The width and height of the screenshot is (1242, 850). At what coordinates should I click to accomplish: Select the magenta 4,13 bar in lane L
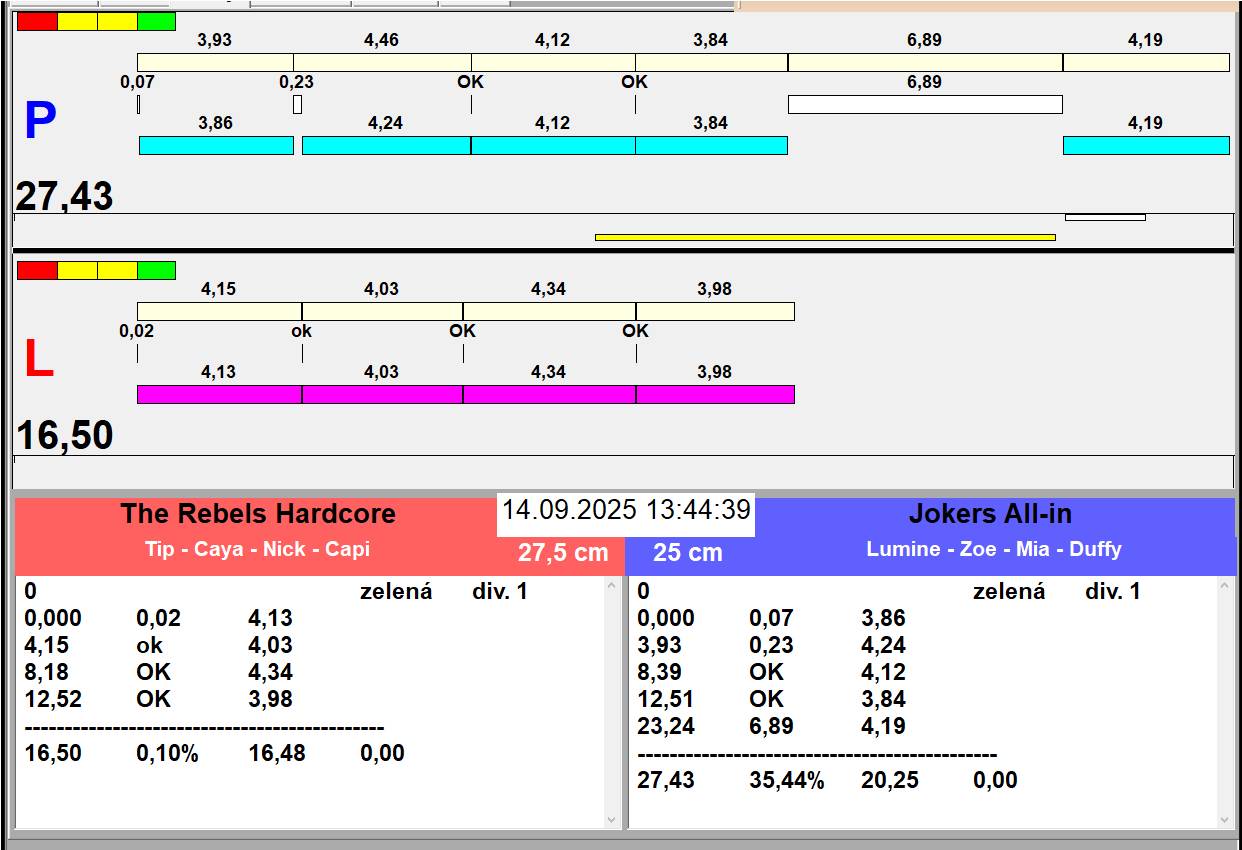pyautogui.click(x=219, y=394)
